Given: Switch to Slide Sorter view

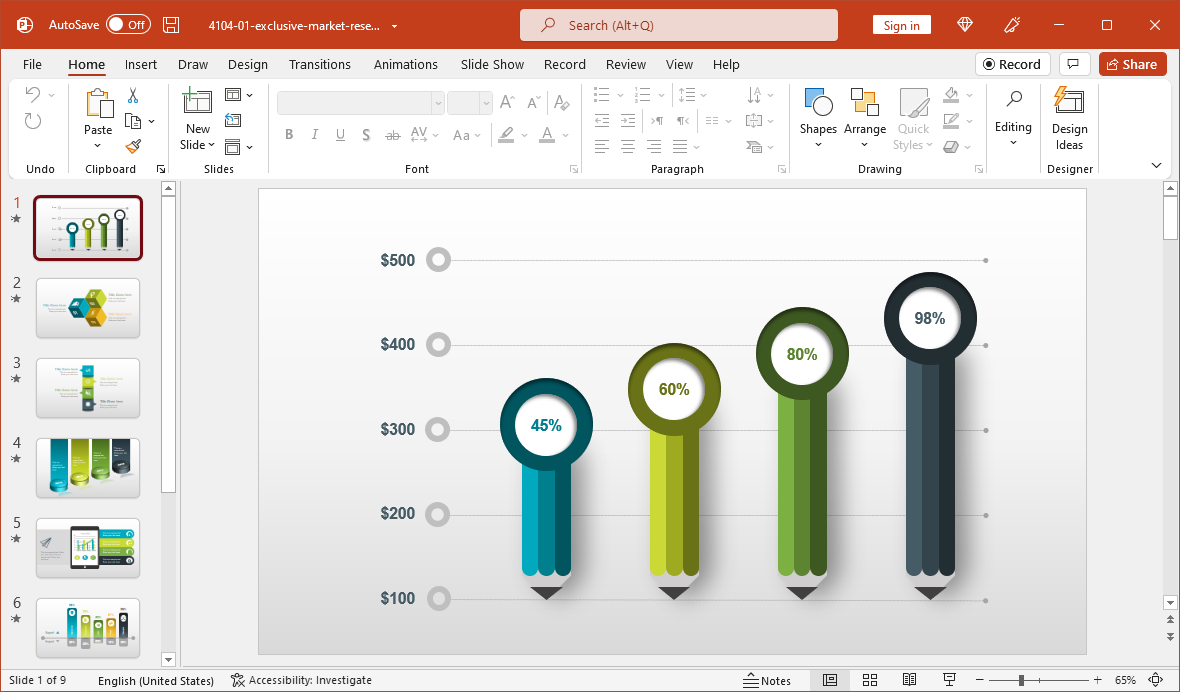Looking at the screenshot, I should point(869,680).
